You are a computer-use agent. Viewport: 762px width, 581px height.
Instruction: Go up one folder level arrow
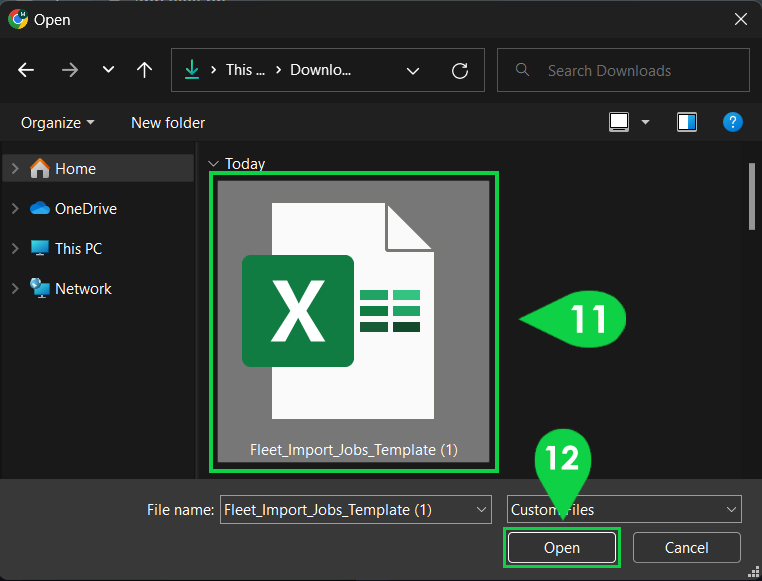click(x=144, y=70)
